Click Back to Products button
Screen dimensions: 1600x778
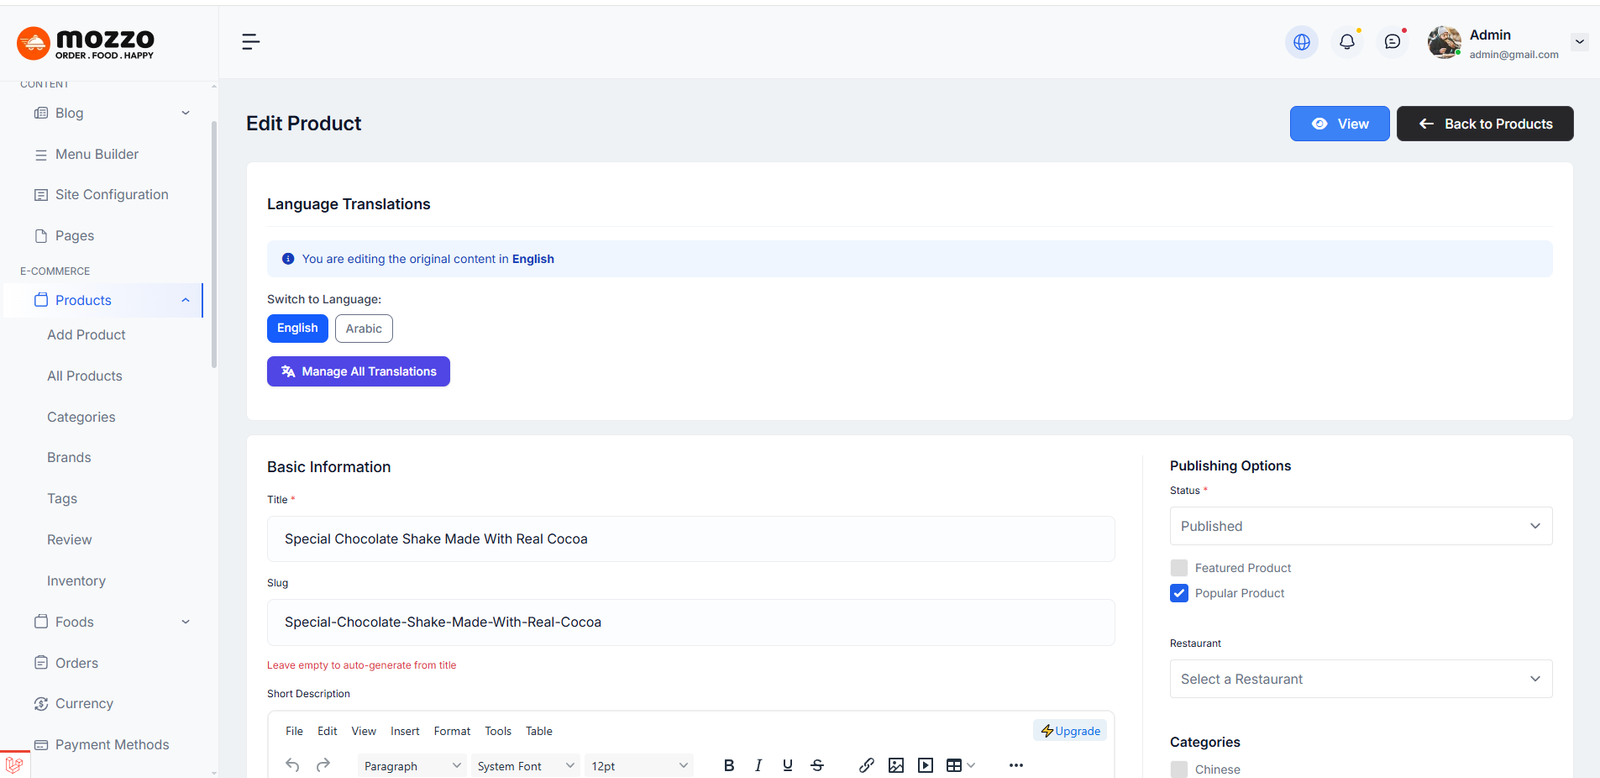pos(1484,124)
